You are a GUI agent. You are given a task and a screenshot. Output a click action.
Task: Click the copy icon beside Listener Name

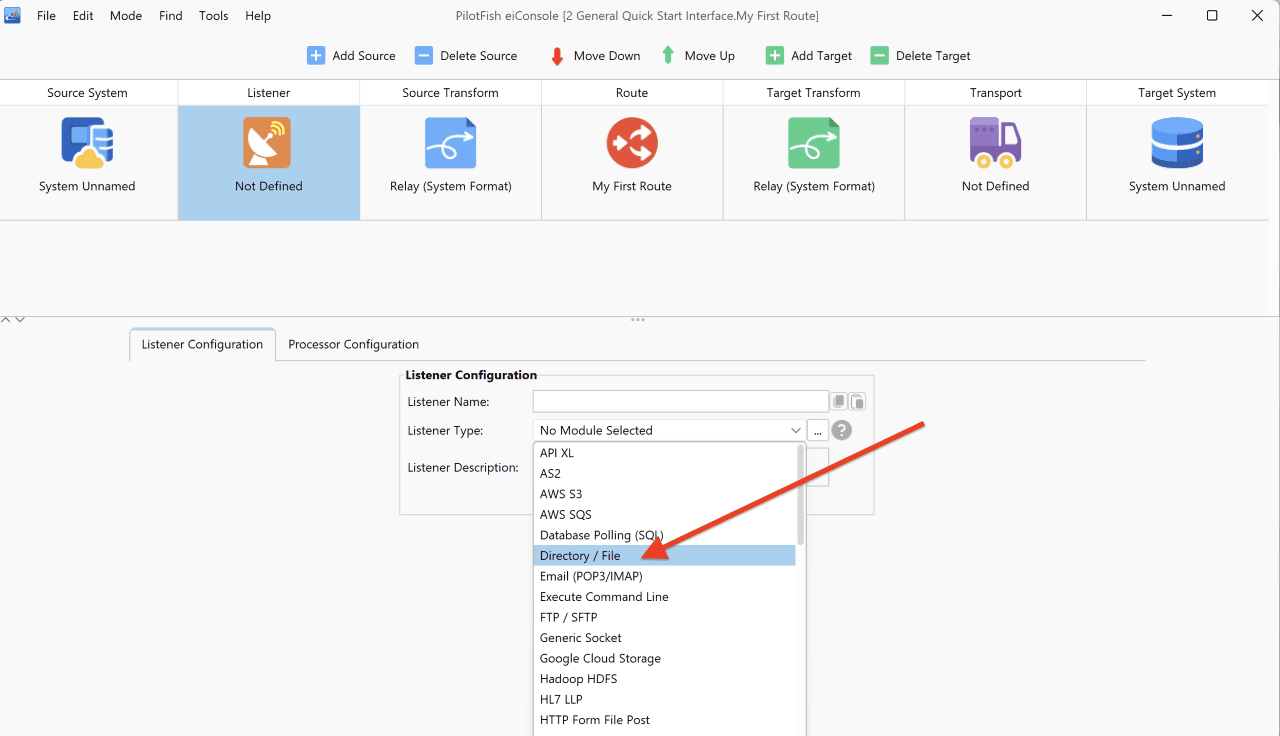840,402
